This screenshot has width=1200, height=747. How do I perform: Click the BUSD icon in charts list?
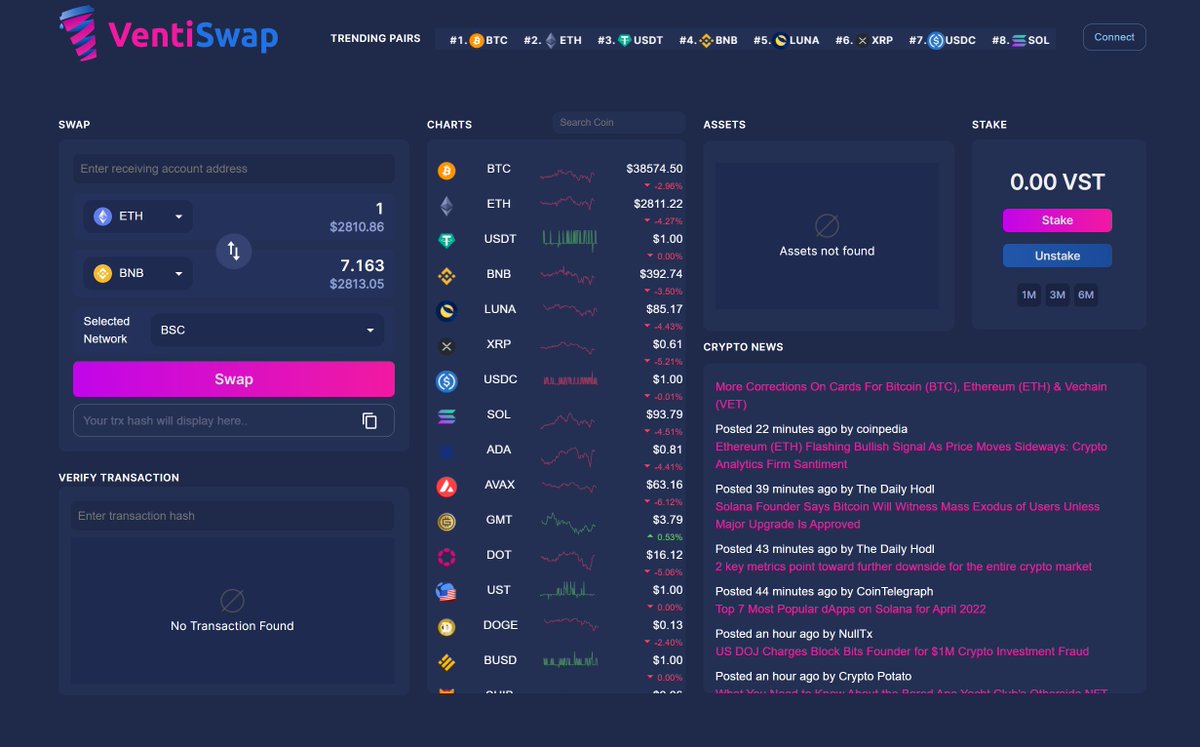pos(446,662)
